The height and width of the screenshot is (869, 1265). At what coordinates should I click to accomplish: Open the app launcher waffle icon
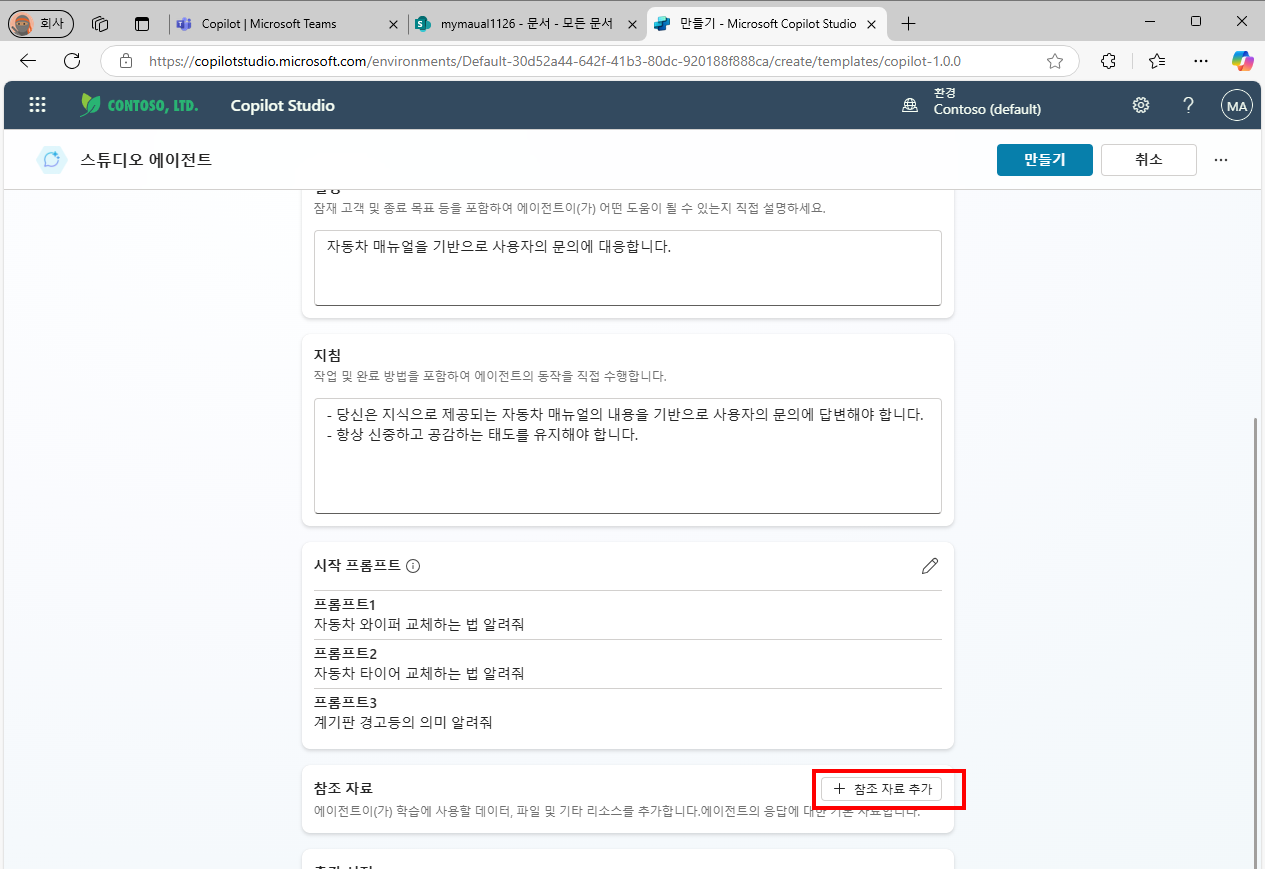37,105
